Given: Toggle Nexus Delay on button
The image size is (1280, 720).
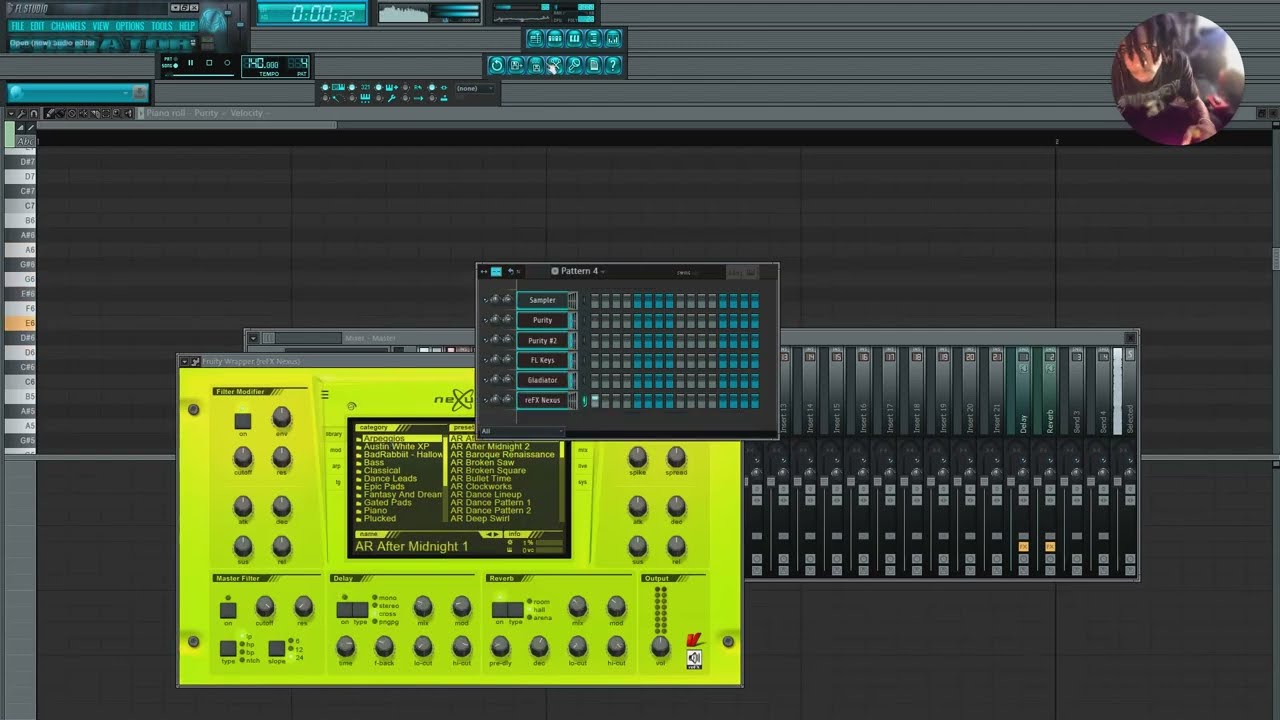Looking at the screenshot, I should coord(344,610).
